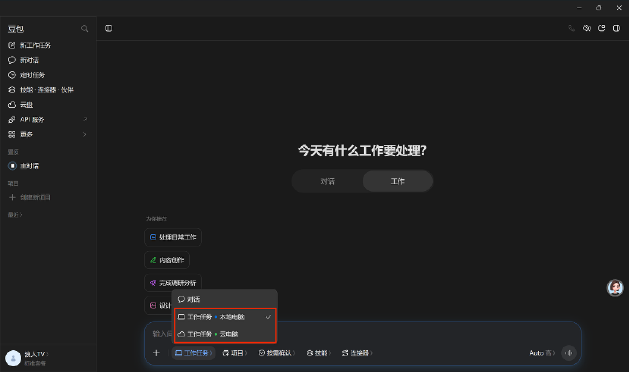Image resolution: width=630 pixels, height=373 pixels.
Task: Click the 内容创作 suggestion chip
Action: [x=167, y=260]
